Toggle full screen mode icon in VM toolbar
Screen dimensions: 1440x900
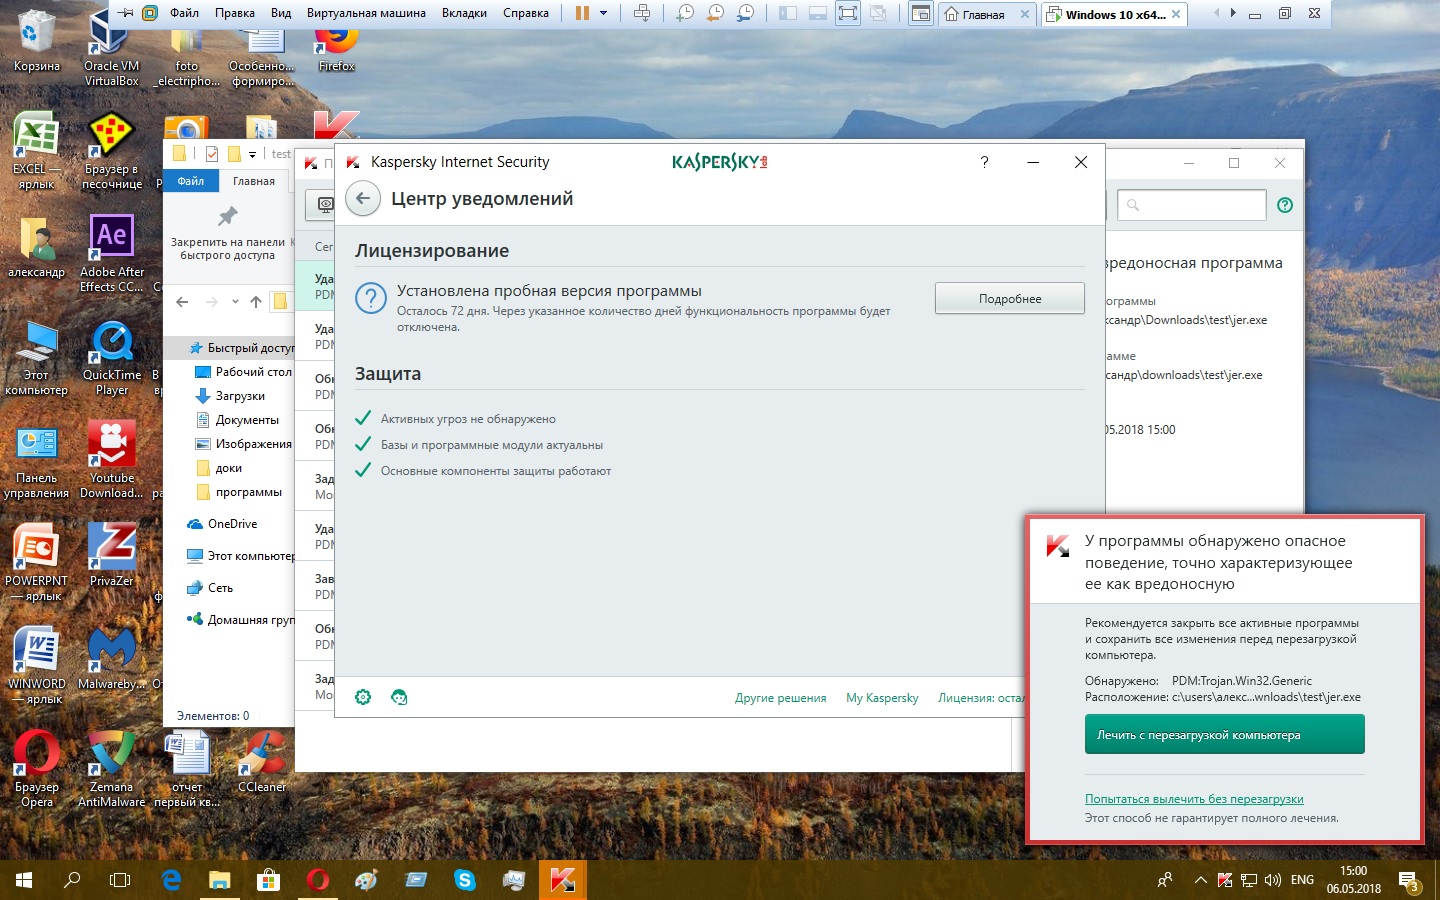tap(848, 13)
